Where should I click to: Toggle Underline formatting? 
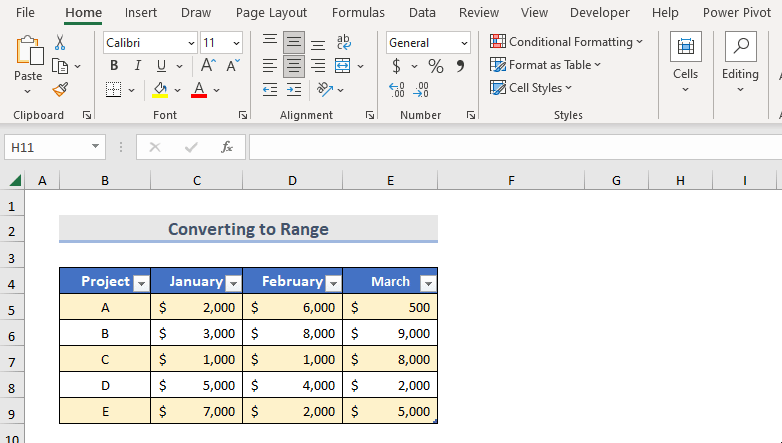click(162, 65)
